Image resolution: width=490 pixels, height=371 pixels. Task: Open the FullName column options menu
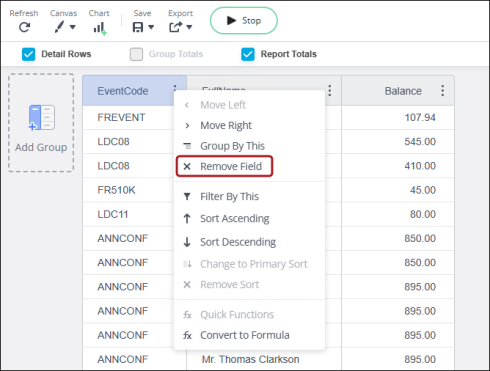coord(330,91)
